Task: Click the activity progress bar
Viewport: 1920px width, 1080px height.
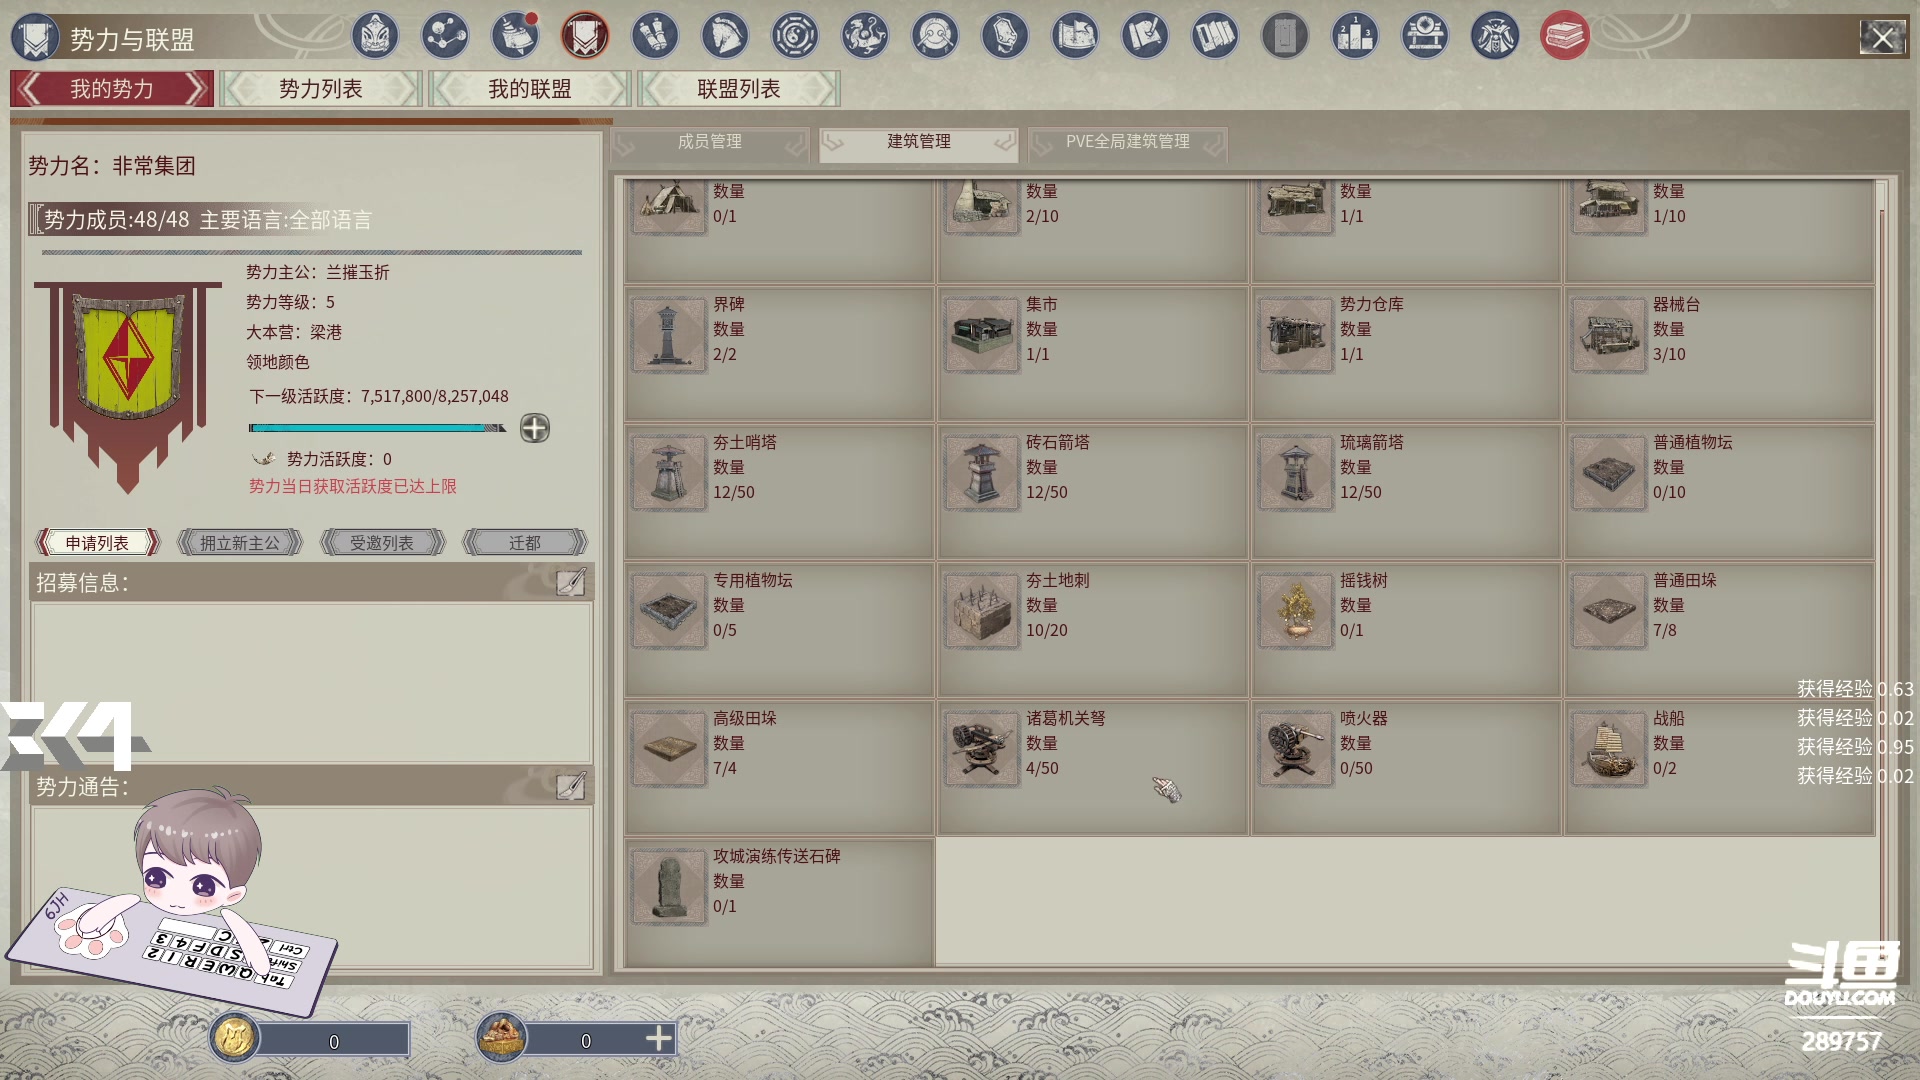Action: tap(376, 428)
